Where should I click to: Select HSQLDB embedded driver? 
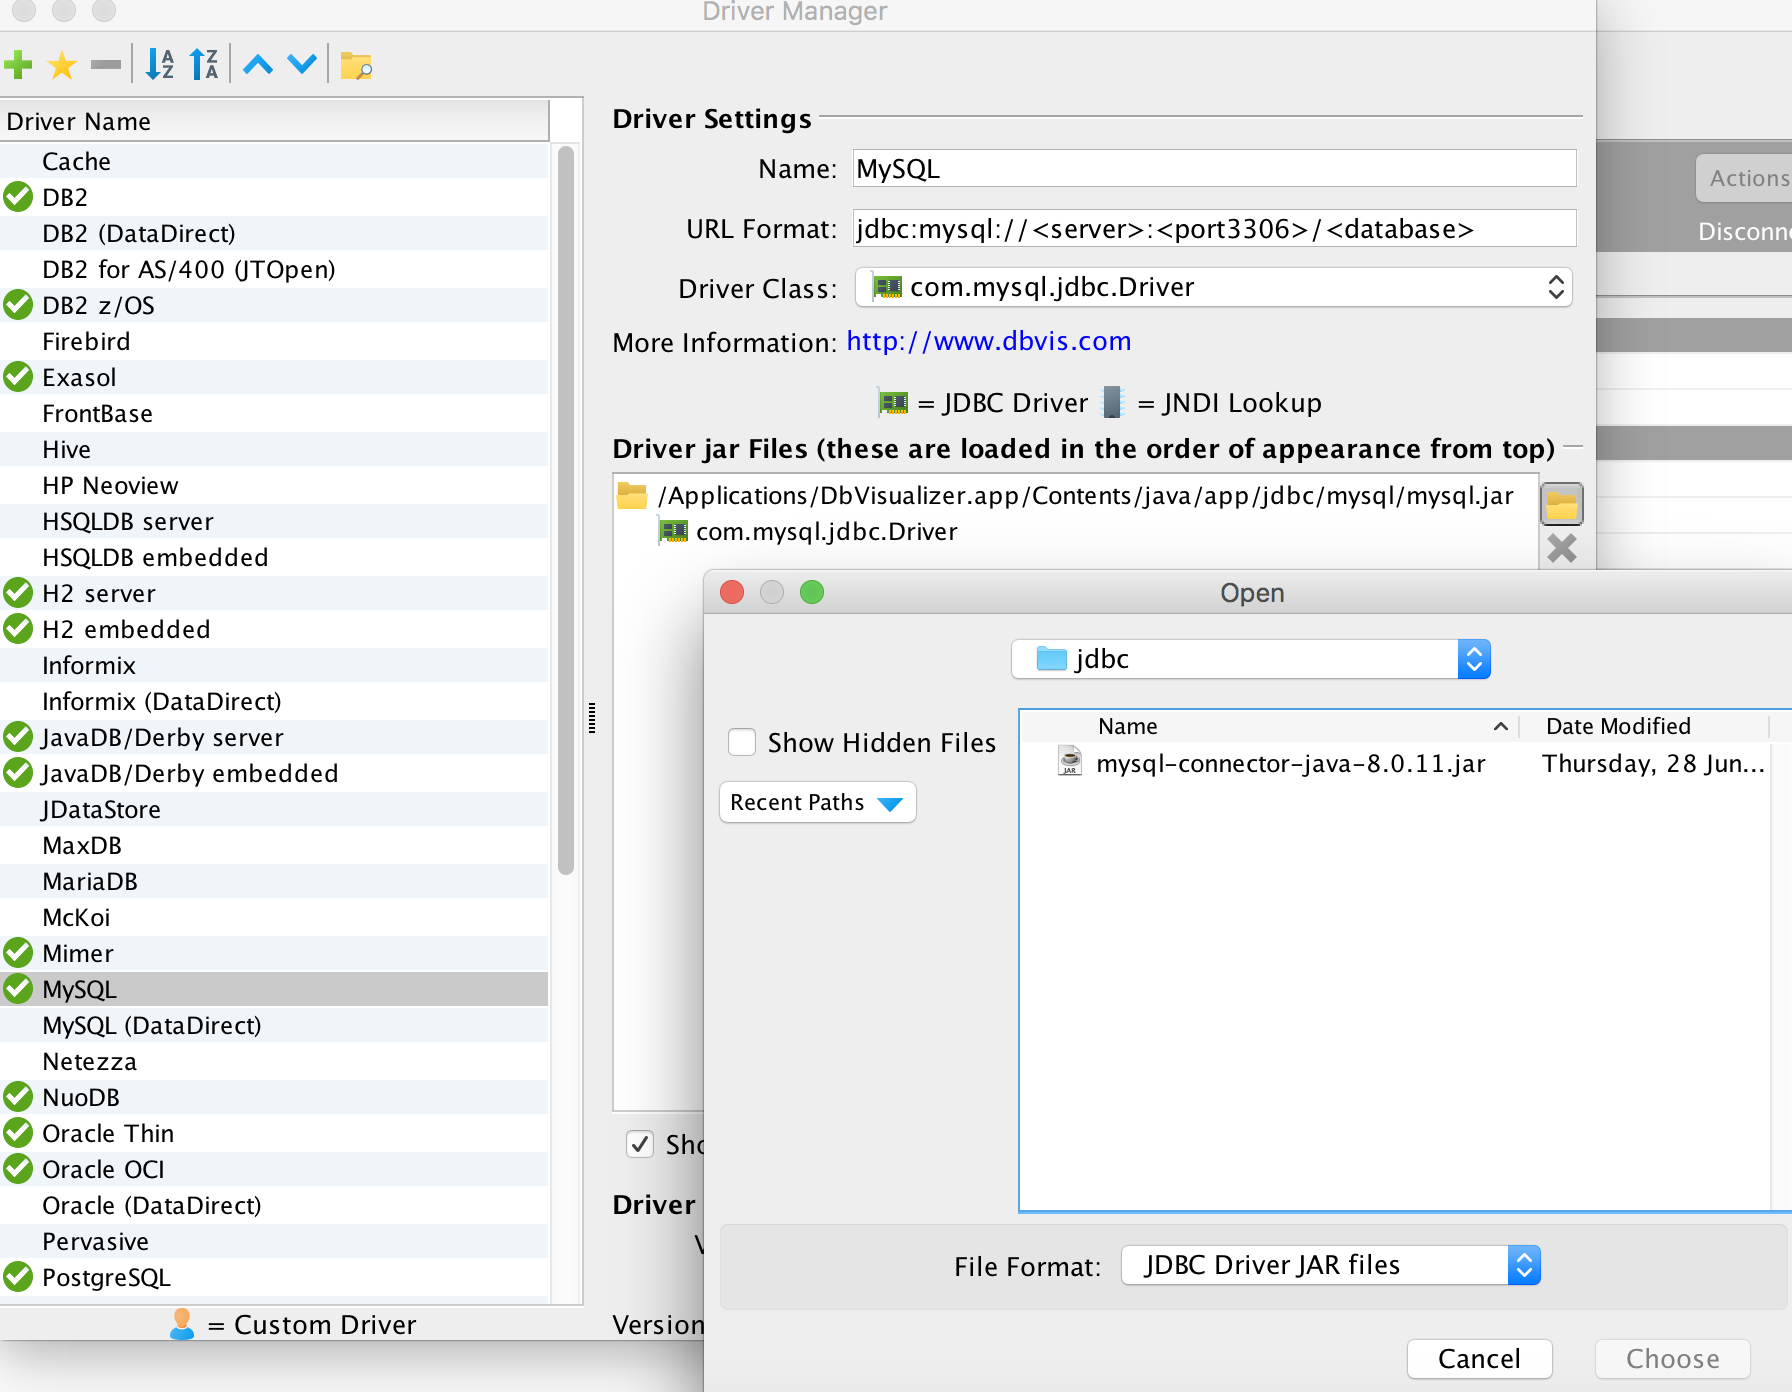click(274, 557)
